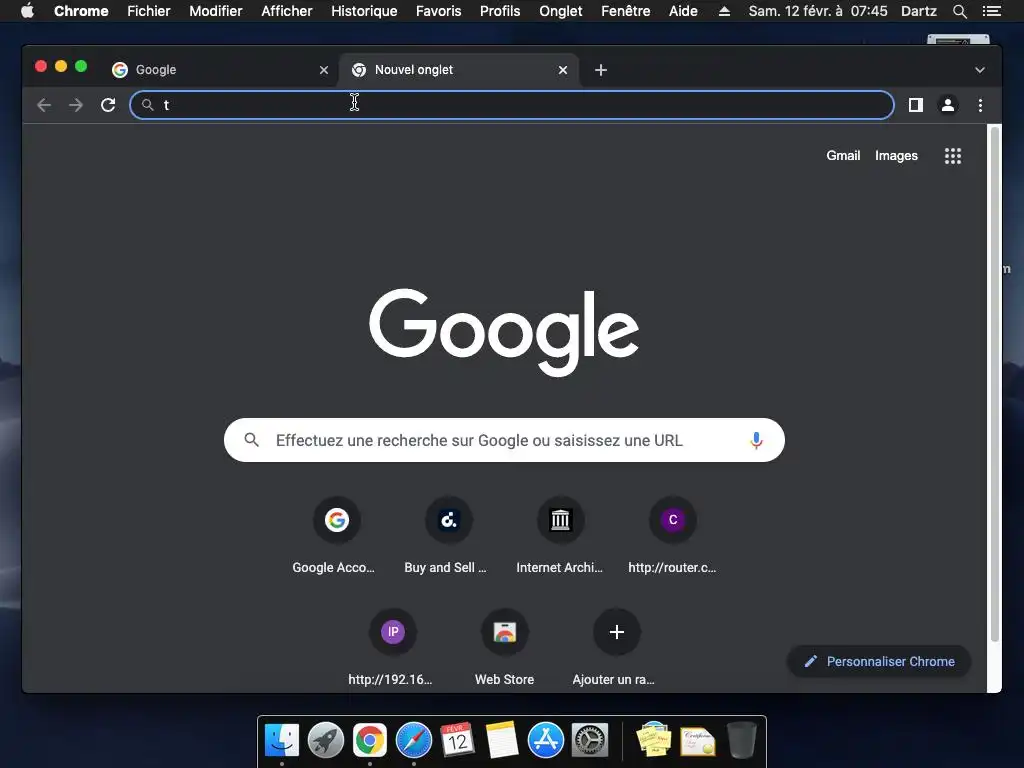Click the forward navigation arrow

pos(76,105)
